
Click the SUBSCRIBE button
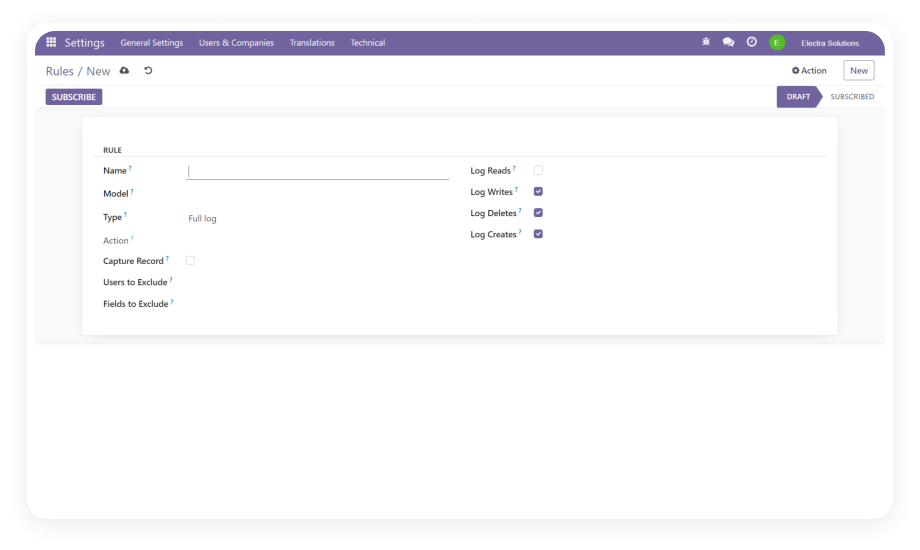pyautogui.click(x=74, y=97)
